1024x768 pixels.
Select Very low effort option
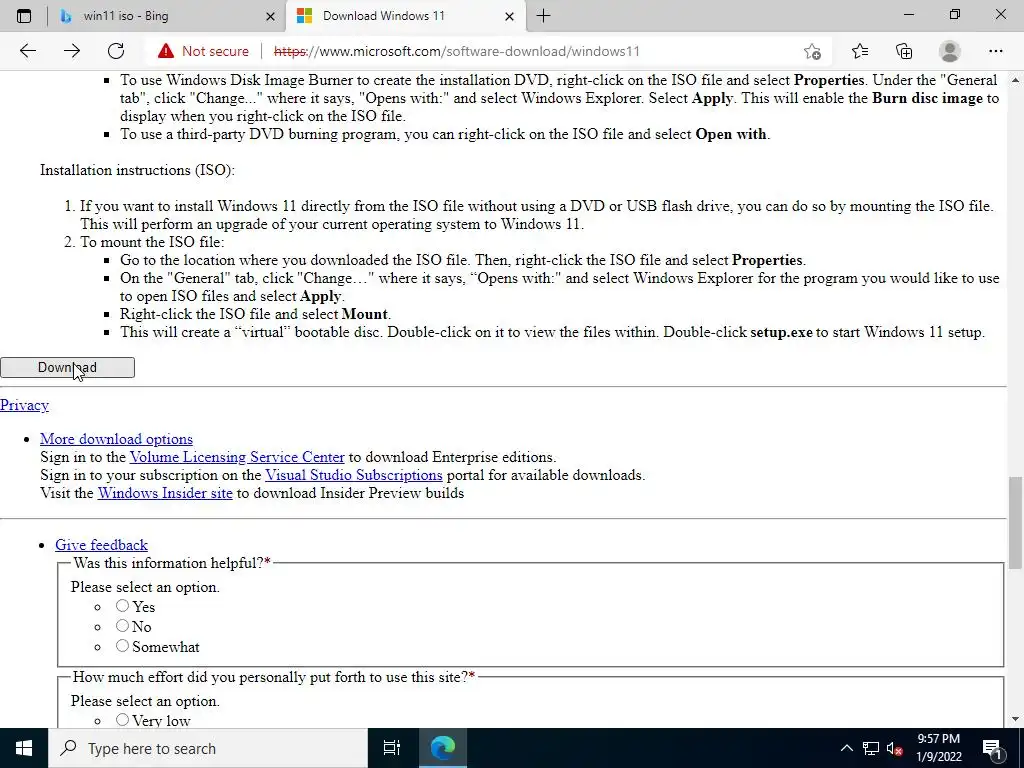(x=122, y=720)
